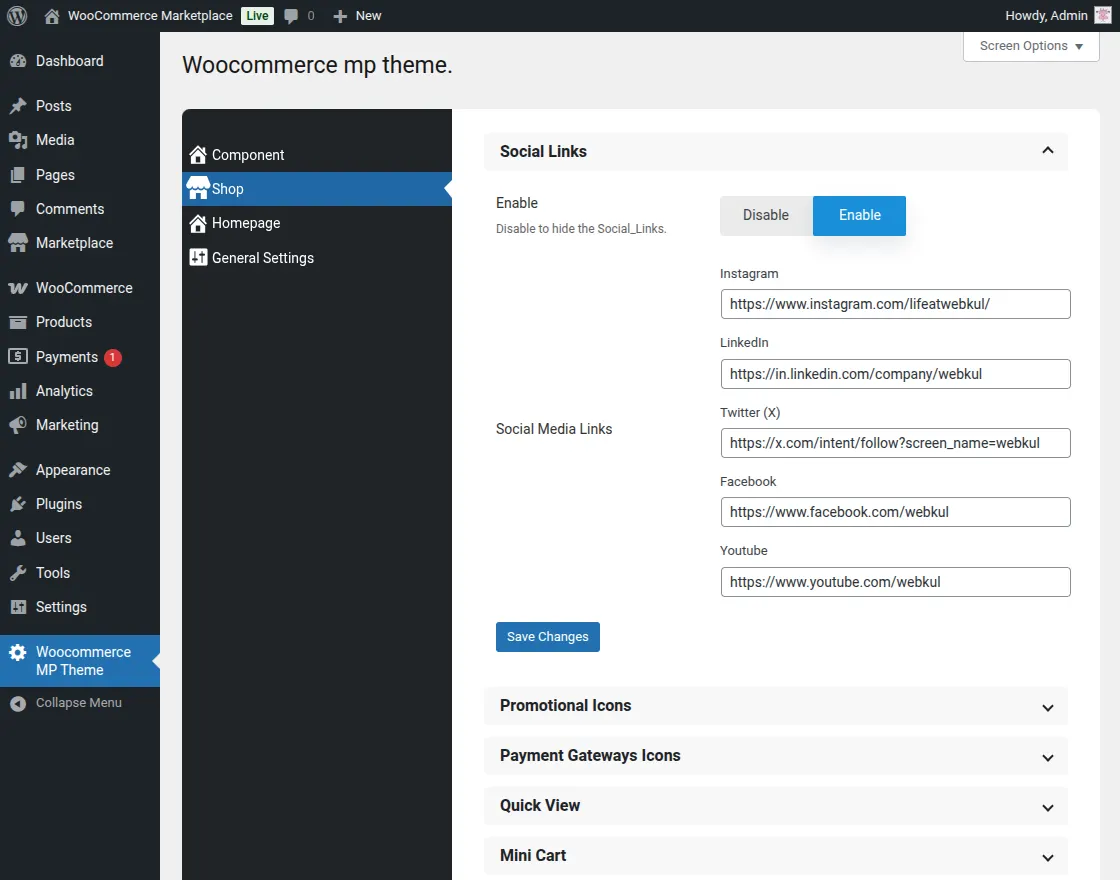1120x880 pixels.
Task: Click the Users person icon
Action: pyautogui.click(x=18, y=539)
